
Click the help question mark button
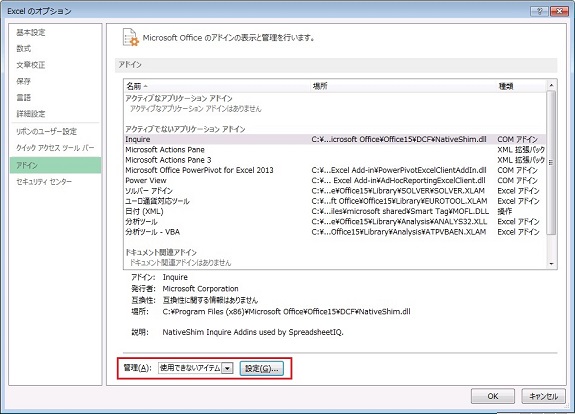click(539, 11)
